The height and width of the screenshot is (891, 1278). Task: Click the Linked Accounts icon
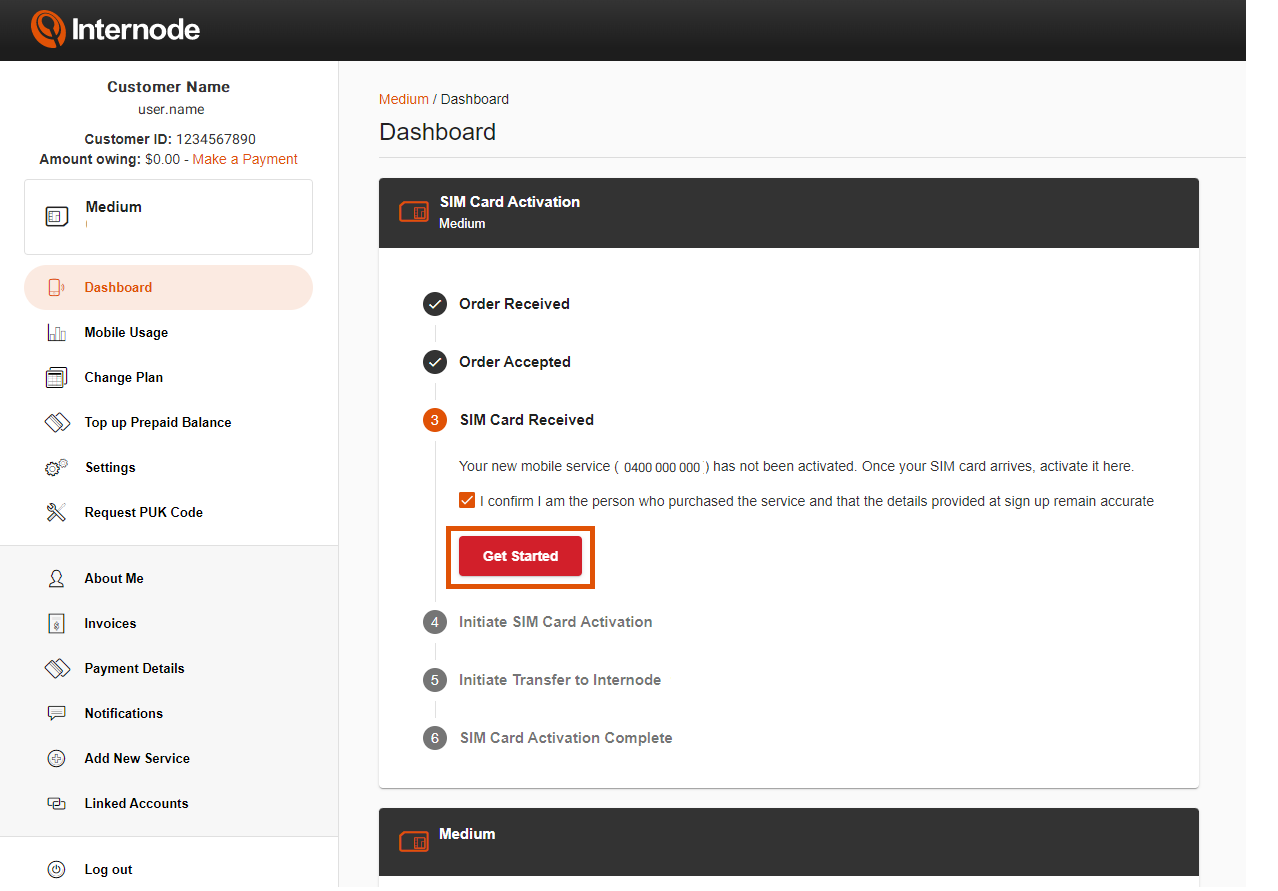point(57,804)
